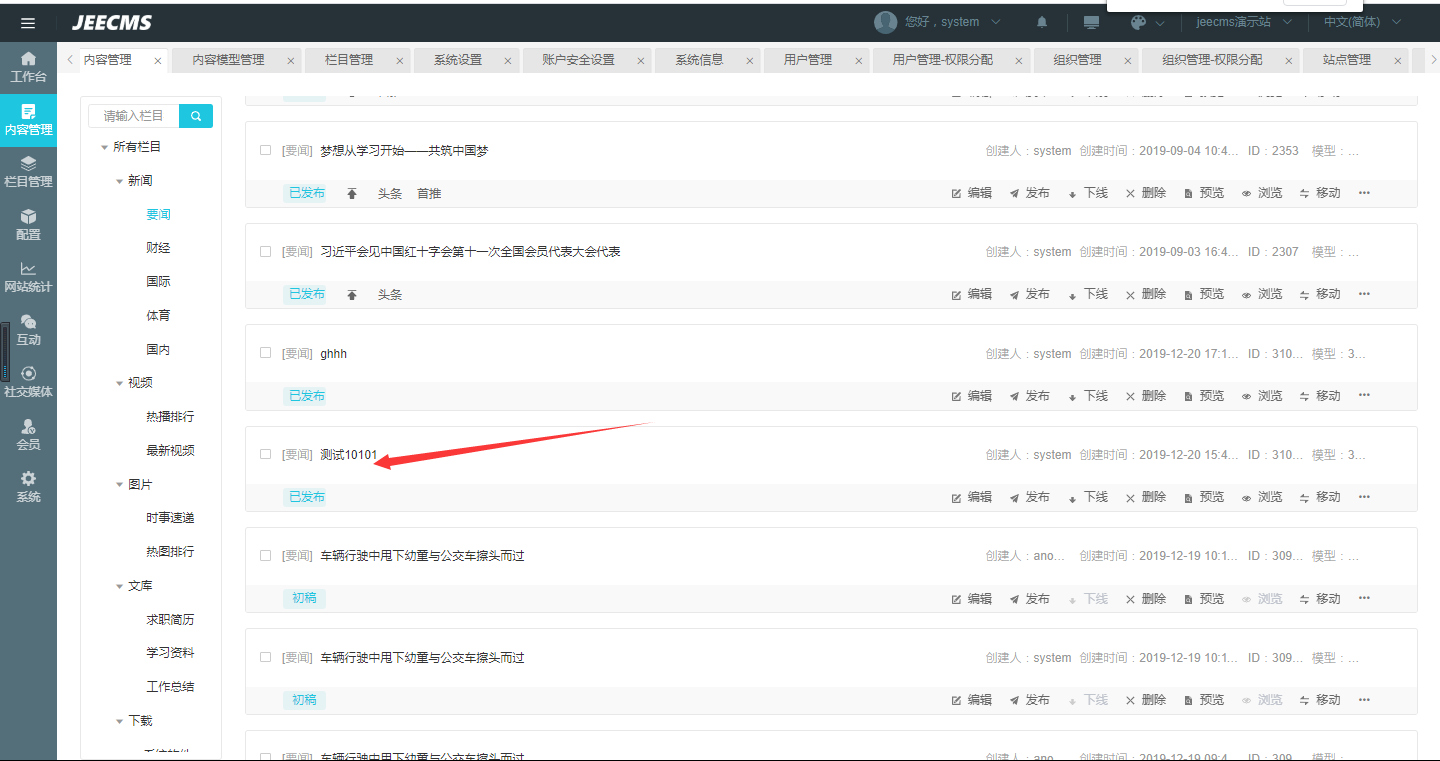
Task: Close the 用户管理-权限分配 tab
Action: (1017, 61)
